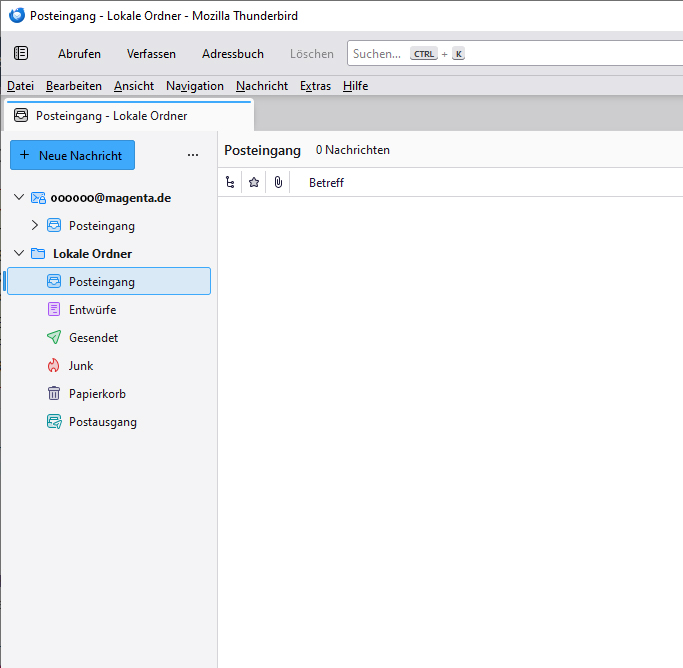The image size is (683, 668).
Task: Select the Gesendet folder
Action: tap(93, 338)
